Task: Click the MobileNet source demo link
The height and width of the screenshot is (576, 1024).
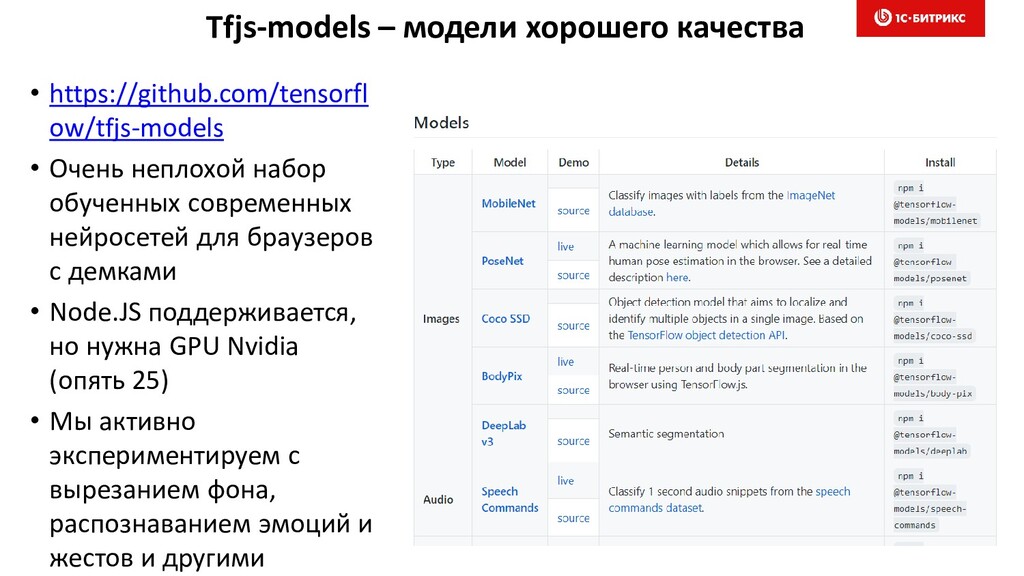Action: [x=573, y=210]
